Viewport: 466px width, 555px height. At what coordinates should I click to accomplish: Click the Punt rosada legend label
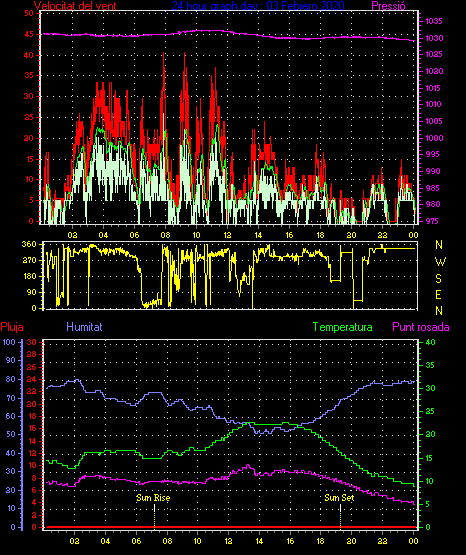pos(421,327)
